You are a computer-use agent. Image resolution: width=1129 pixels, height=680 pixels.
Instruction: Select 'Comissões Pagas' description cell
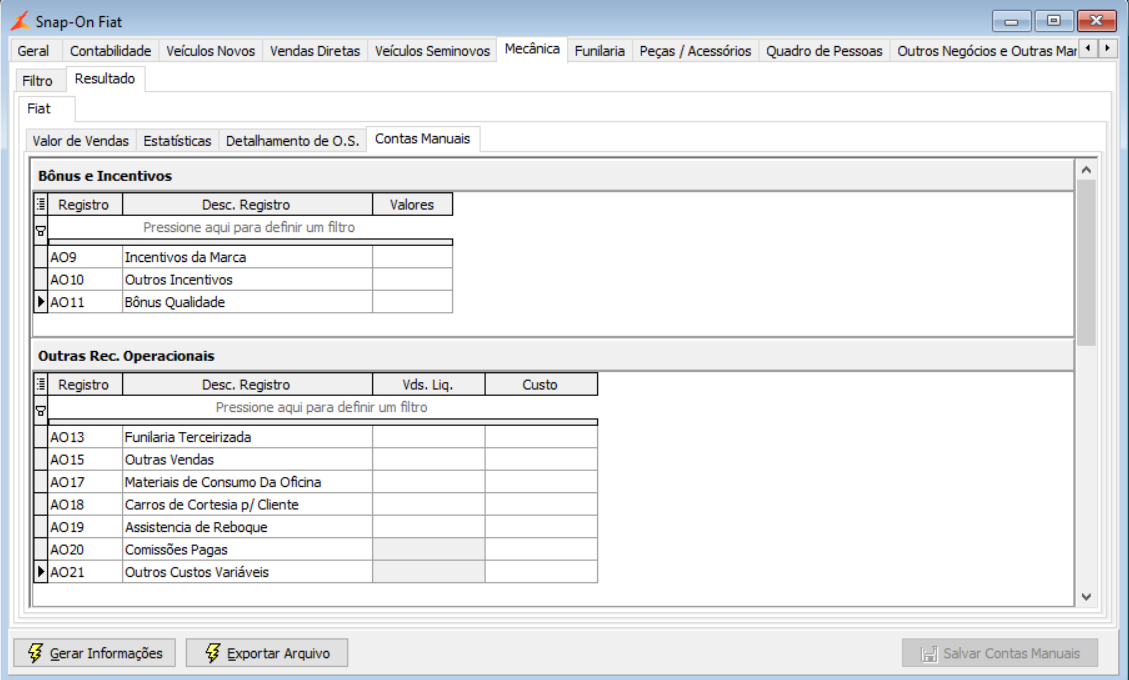[247, 550]
